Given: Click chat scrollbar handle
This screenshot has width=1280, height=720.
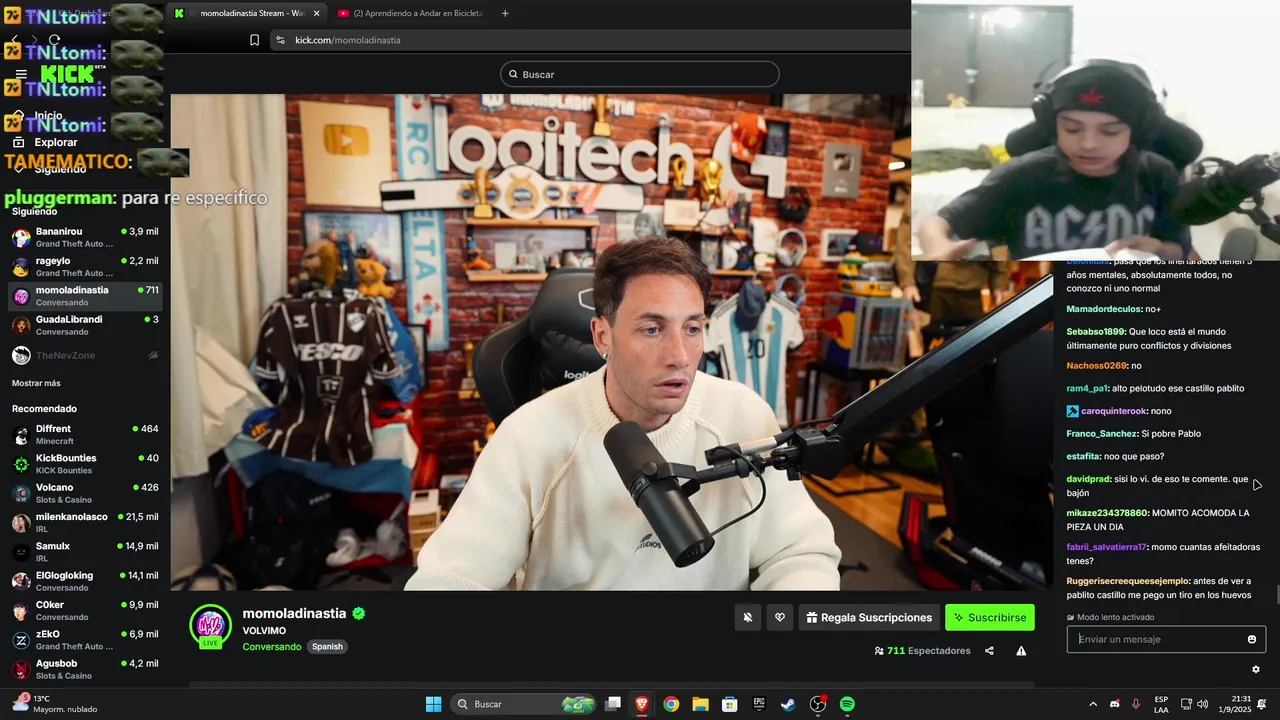Looking at the screenshot, I should (x=1277, y=593).
